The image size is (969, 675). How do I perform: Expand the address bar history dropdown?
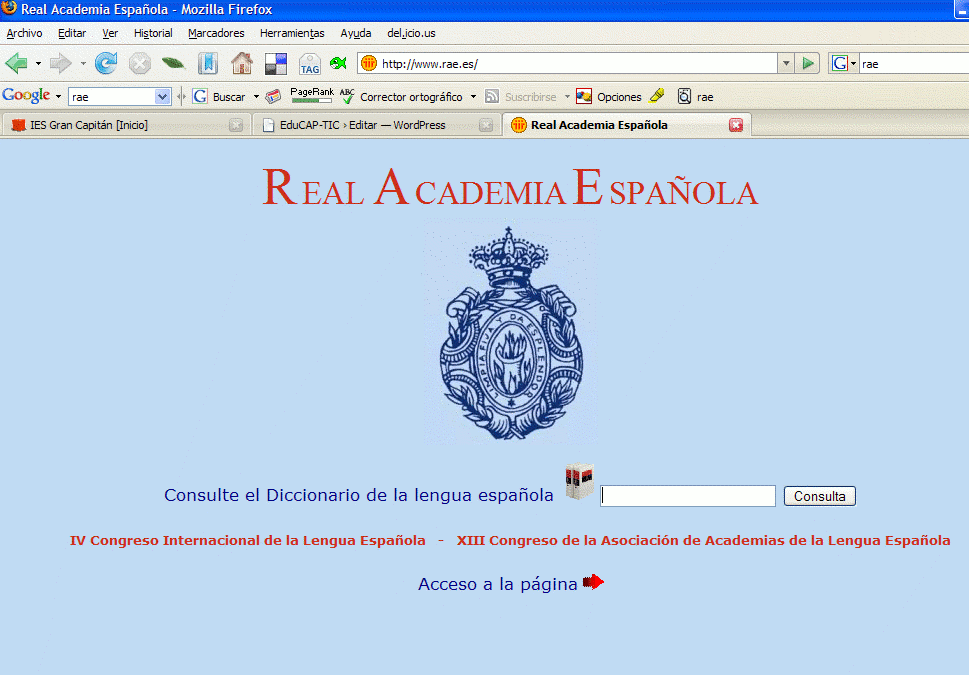click(x=785, y=63)
